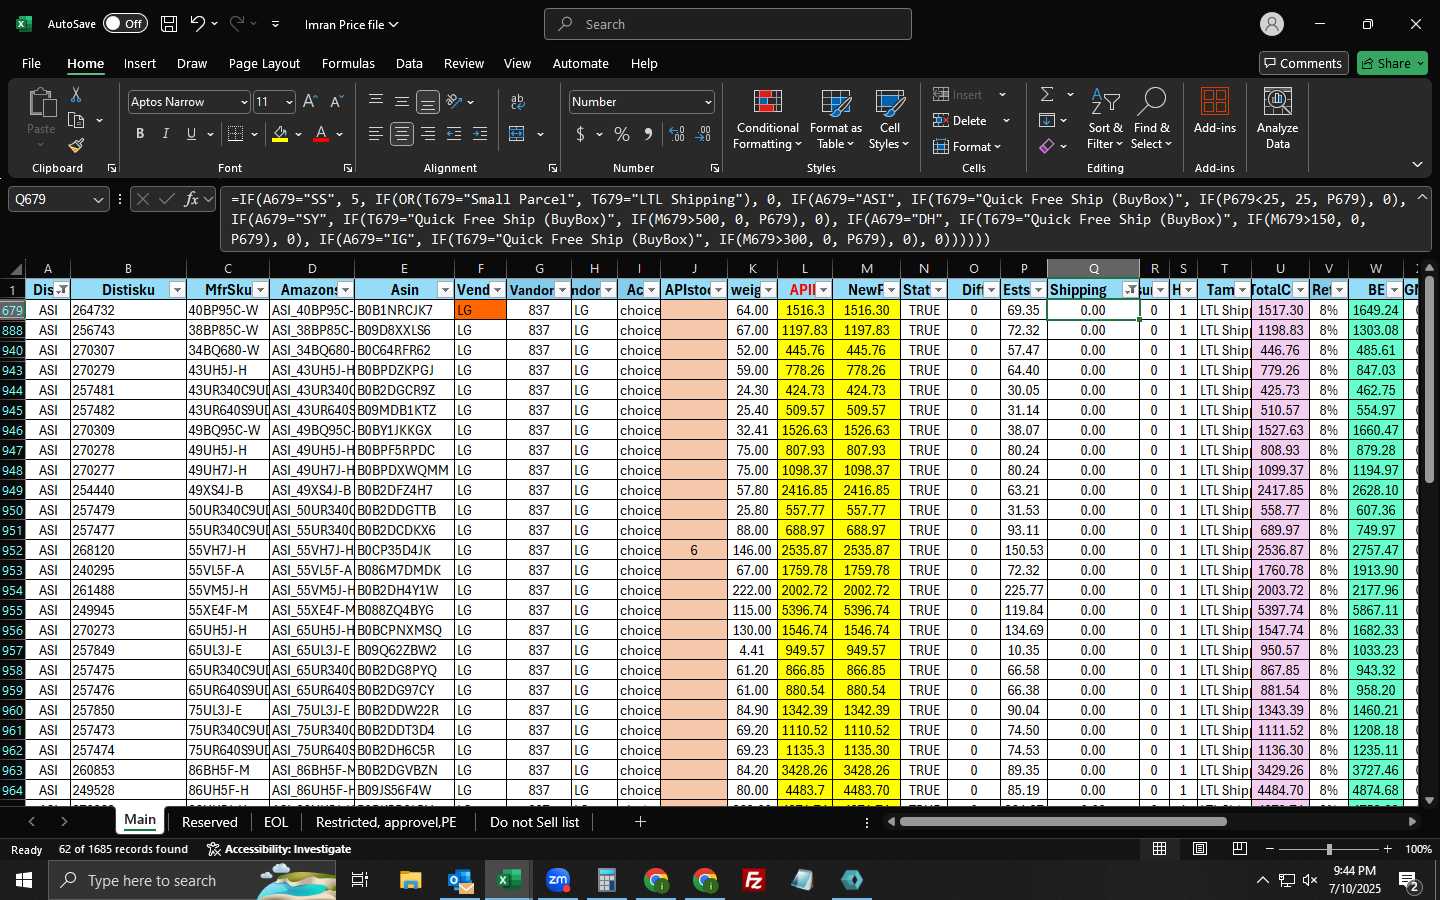Collapse the formula bar chevron
Screen dimensions: 1440x900
pos(1422,199)
